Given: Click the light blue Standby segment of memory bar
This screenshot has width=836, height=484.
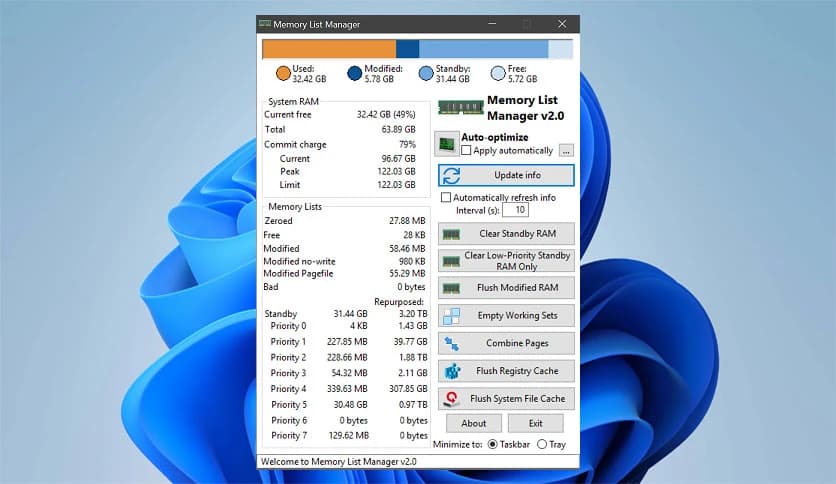Looking at the screenshot, I should [x=483, y=50].
